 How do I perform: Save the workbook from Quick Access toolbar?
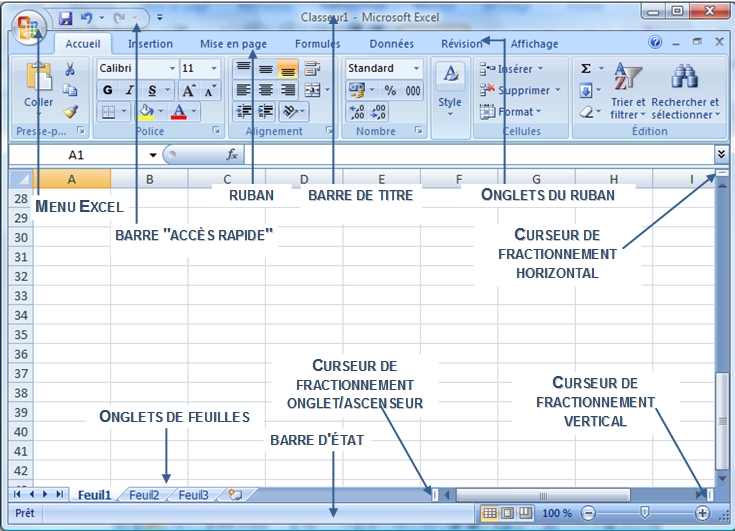pos(65,18)
